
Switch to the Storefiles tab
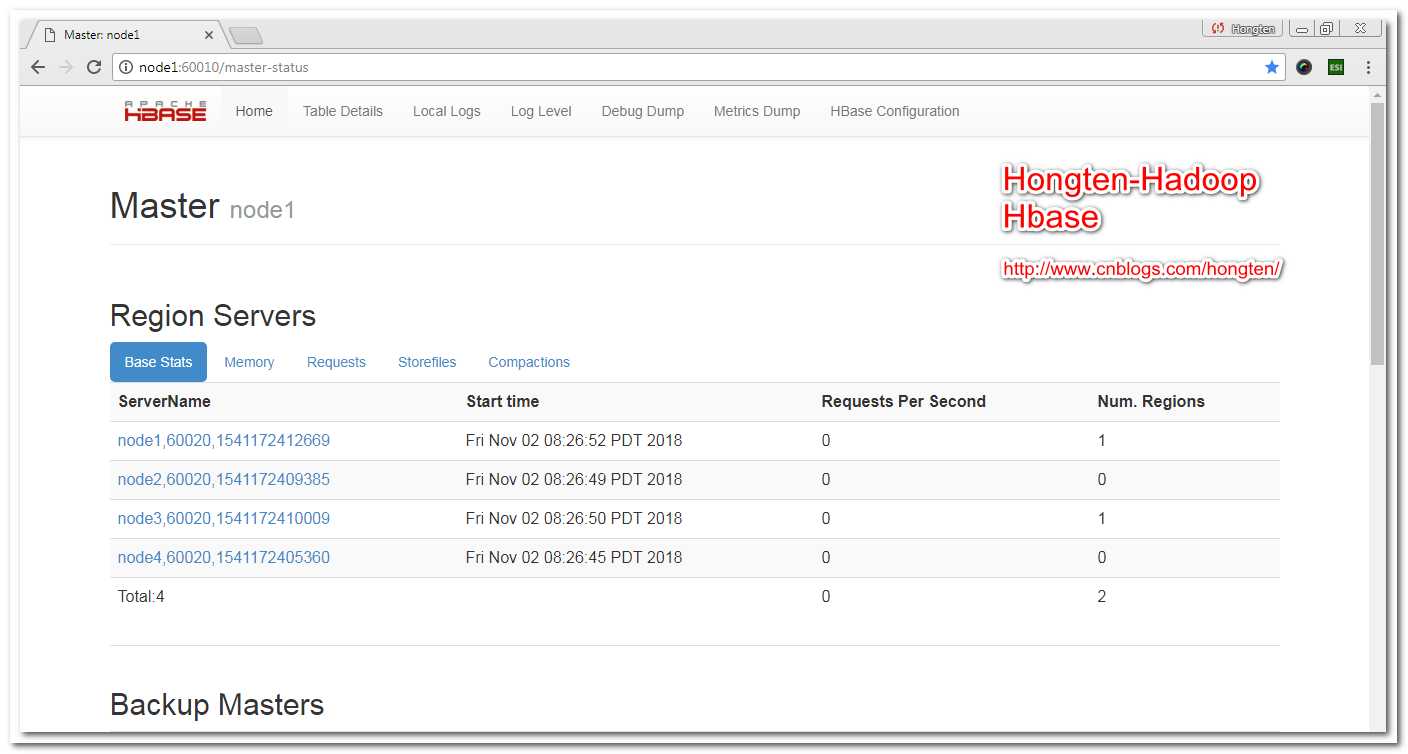(427, 362)
